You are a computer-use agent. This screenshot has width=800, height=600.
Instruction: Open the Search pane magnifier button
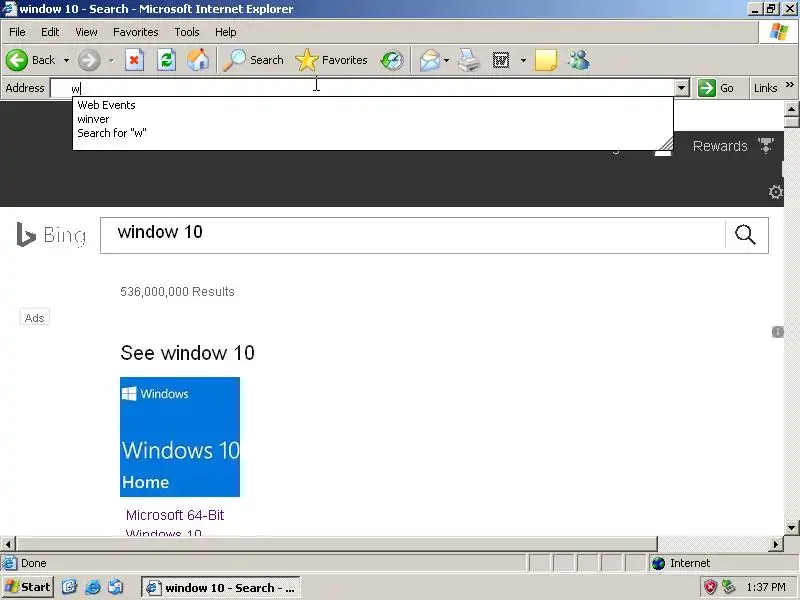[254, 60]
